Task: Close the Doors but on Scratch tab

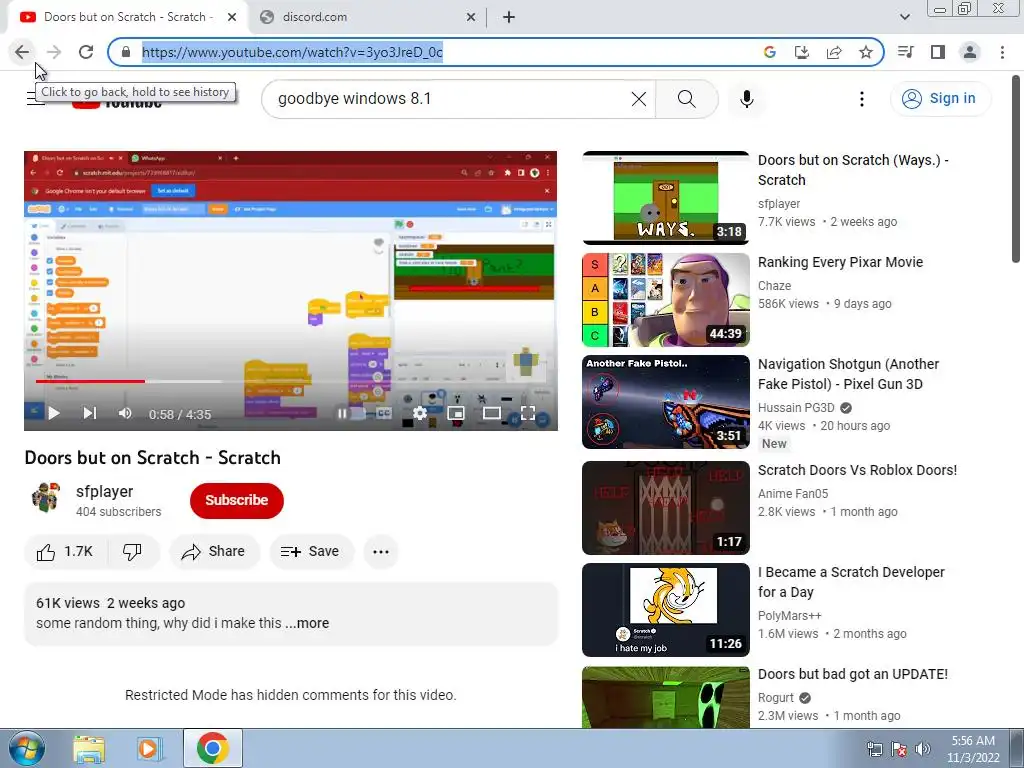Action: click(x=232, y=18)
